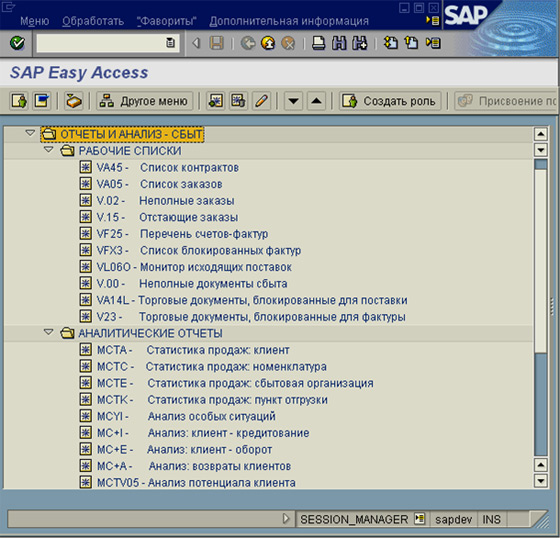The height and width of the screenshot is (538, 560).
Task: Open the Меню menu
Action: tap(35, 21)
